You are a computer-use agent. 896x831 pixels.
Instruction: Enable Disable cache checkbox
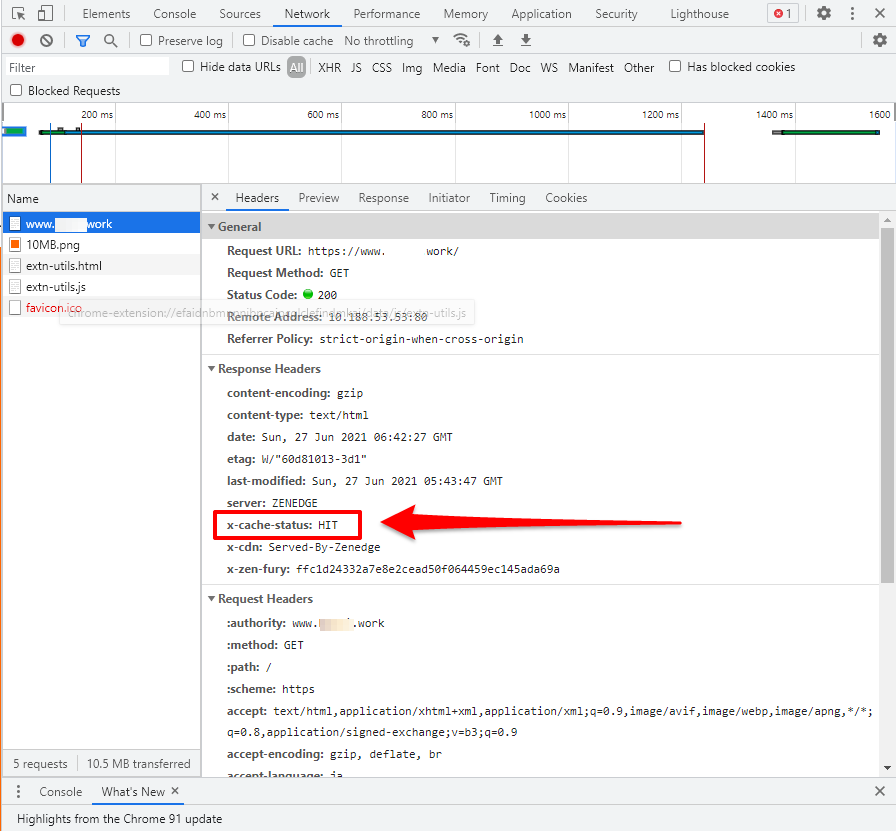tap(249, 40)
